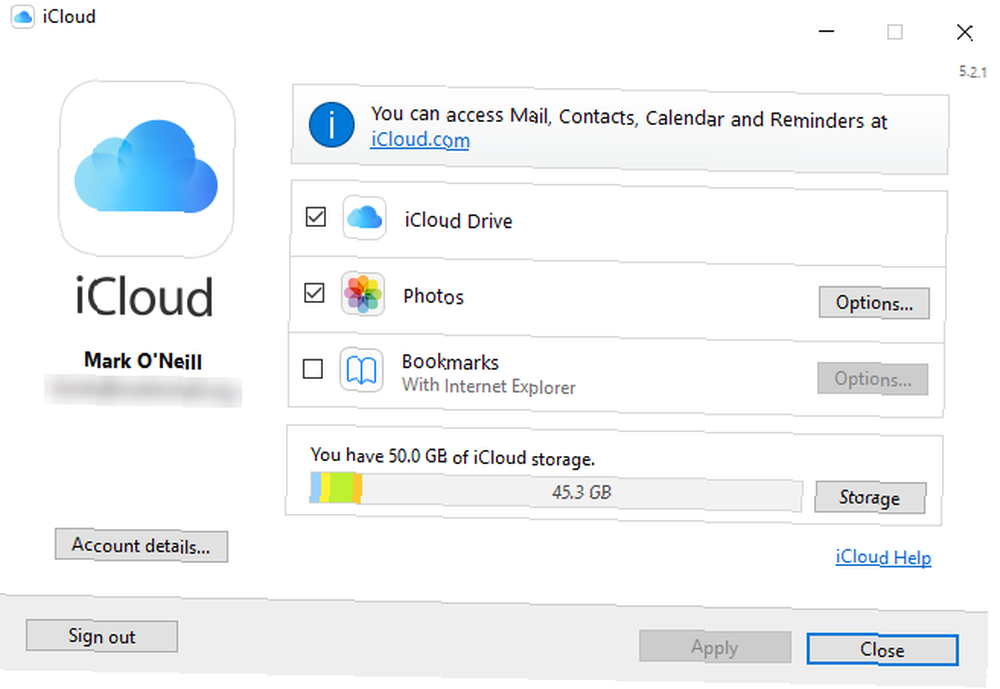
Task: Click the yellow segment in storage bar
Action: (325, 488)
